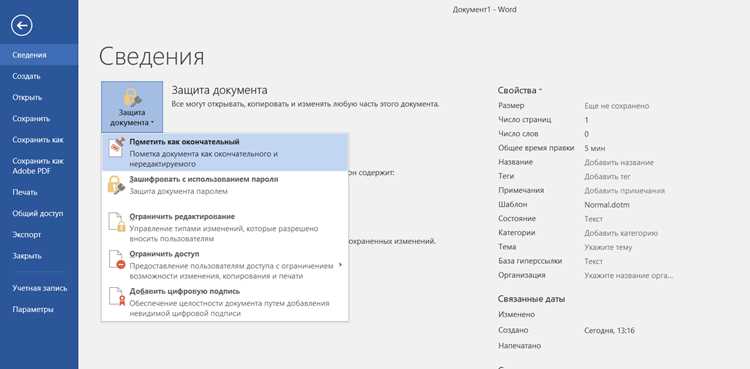Click the Добавить тег field
The width and height of the screenshot is (750, 369).
[607, 177]
